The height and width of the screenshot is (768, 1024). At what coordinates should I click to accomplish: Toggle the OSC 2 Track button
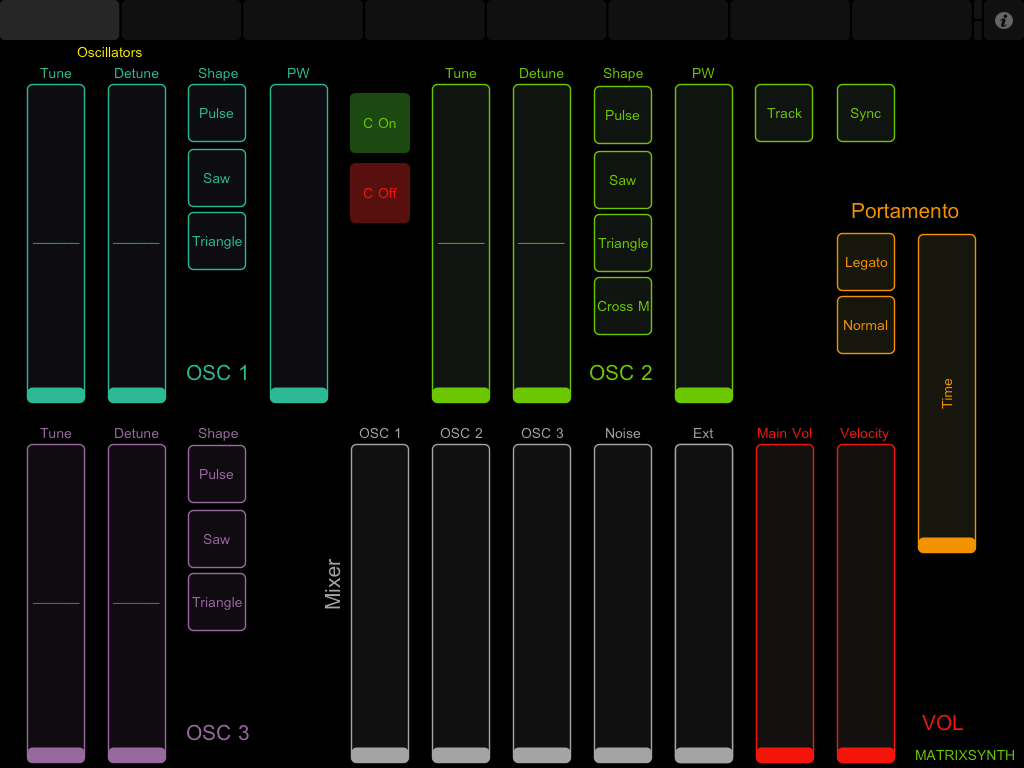(784, 113)
